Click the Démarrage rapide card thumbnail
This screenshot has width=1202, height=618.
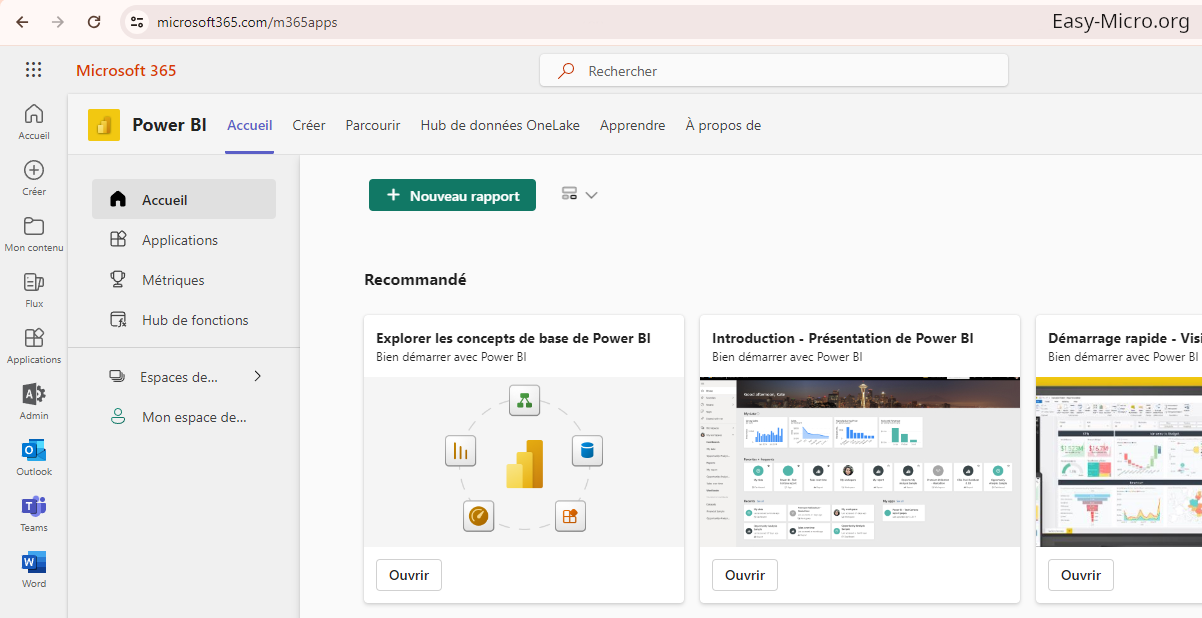(1119, 462)
